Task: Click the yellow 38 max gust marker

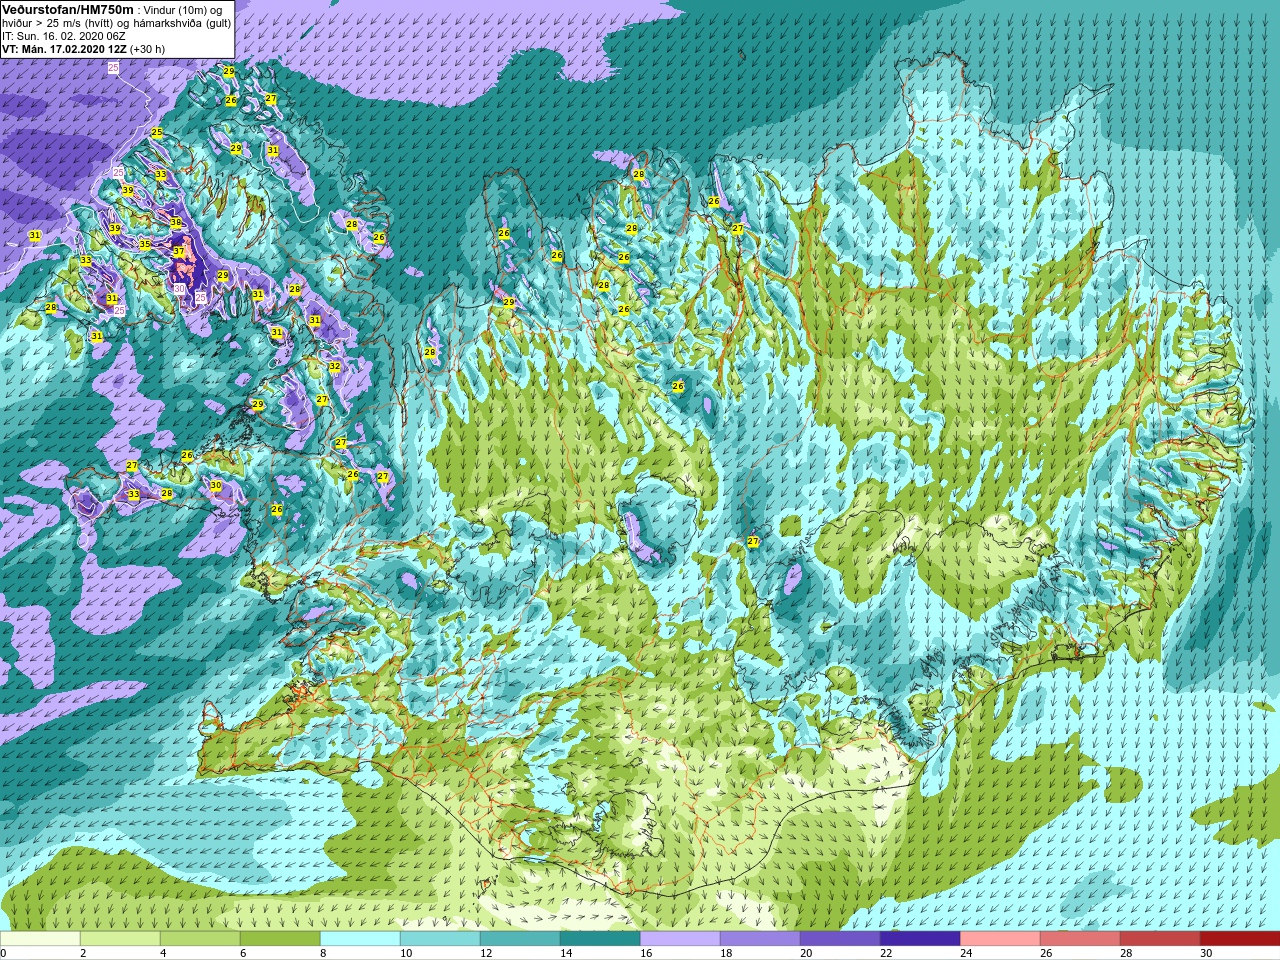Action: 176,223
